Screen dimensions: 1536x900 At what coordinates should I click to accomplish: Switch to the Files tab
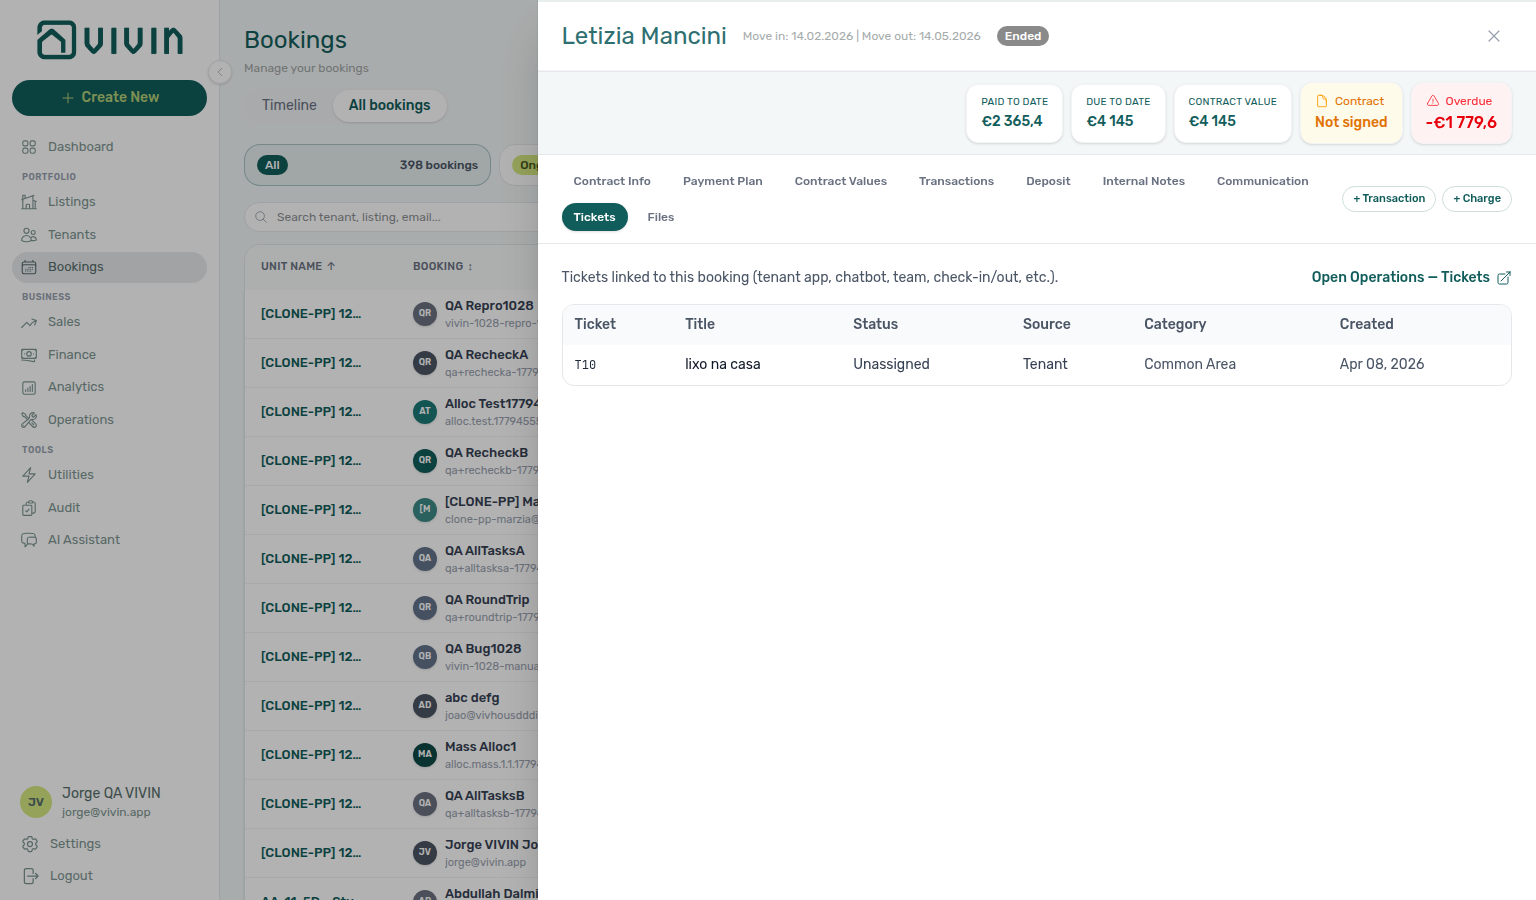coord(661,217)
